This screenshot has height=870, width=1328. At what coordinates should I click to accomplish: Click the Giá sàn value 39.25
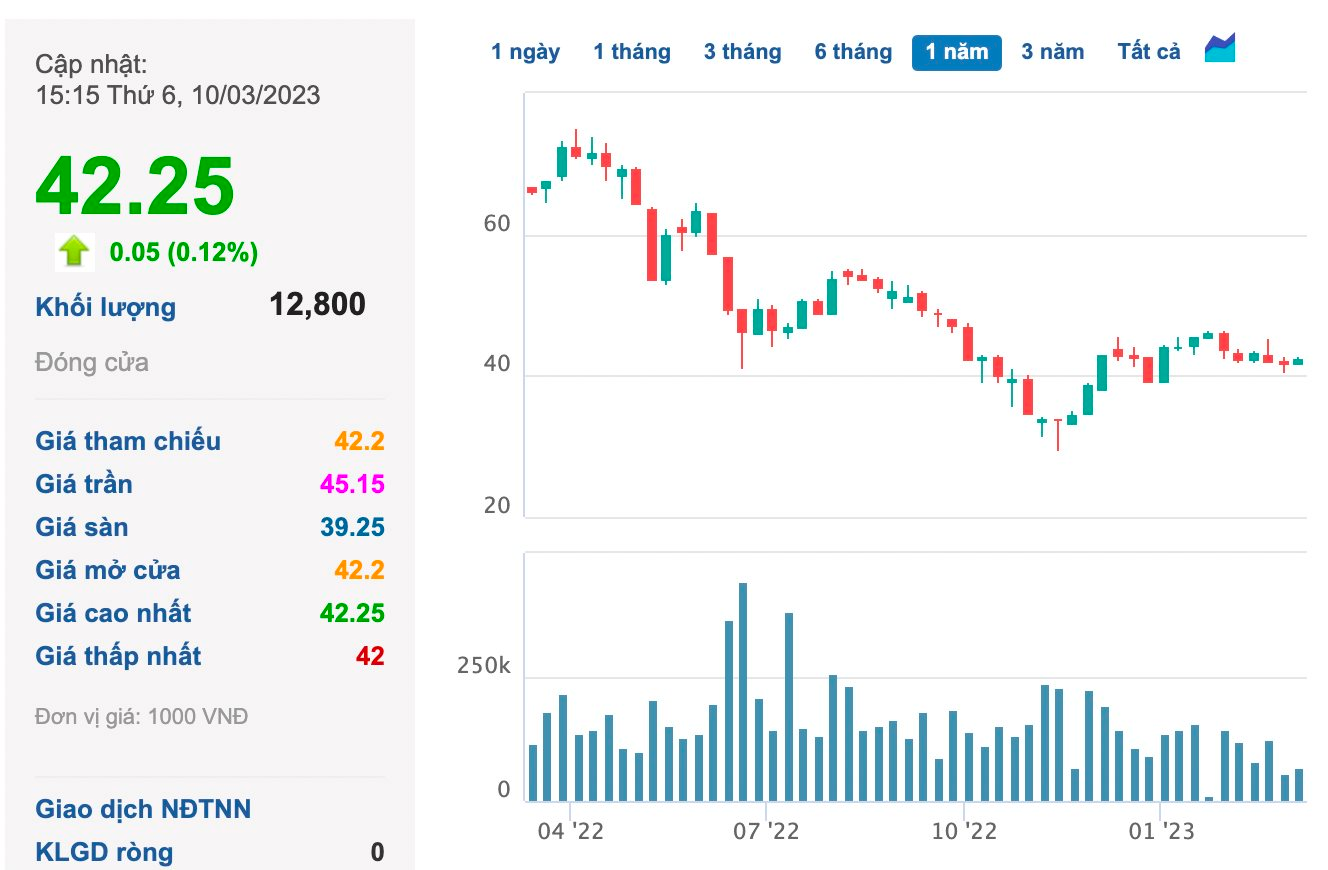tap(352, 527)
